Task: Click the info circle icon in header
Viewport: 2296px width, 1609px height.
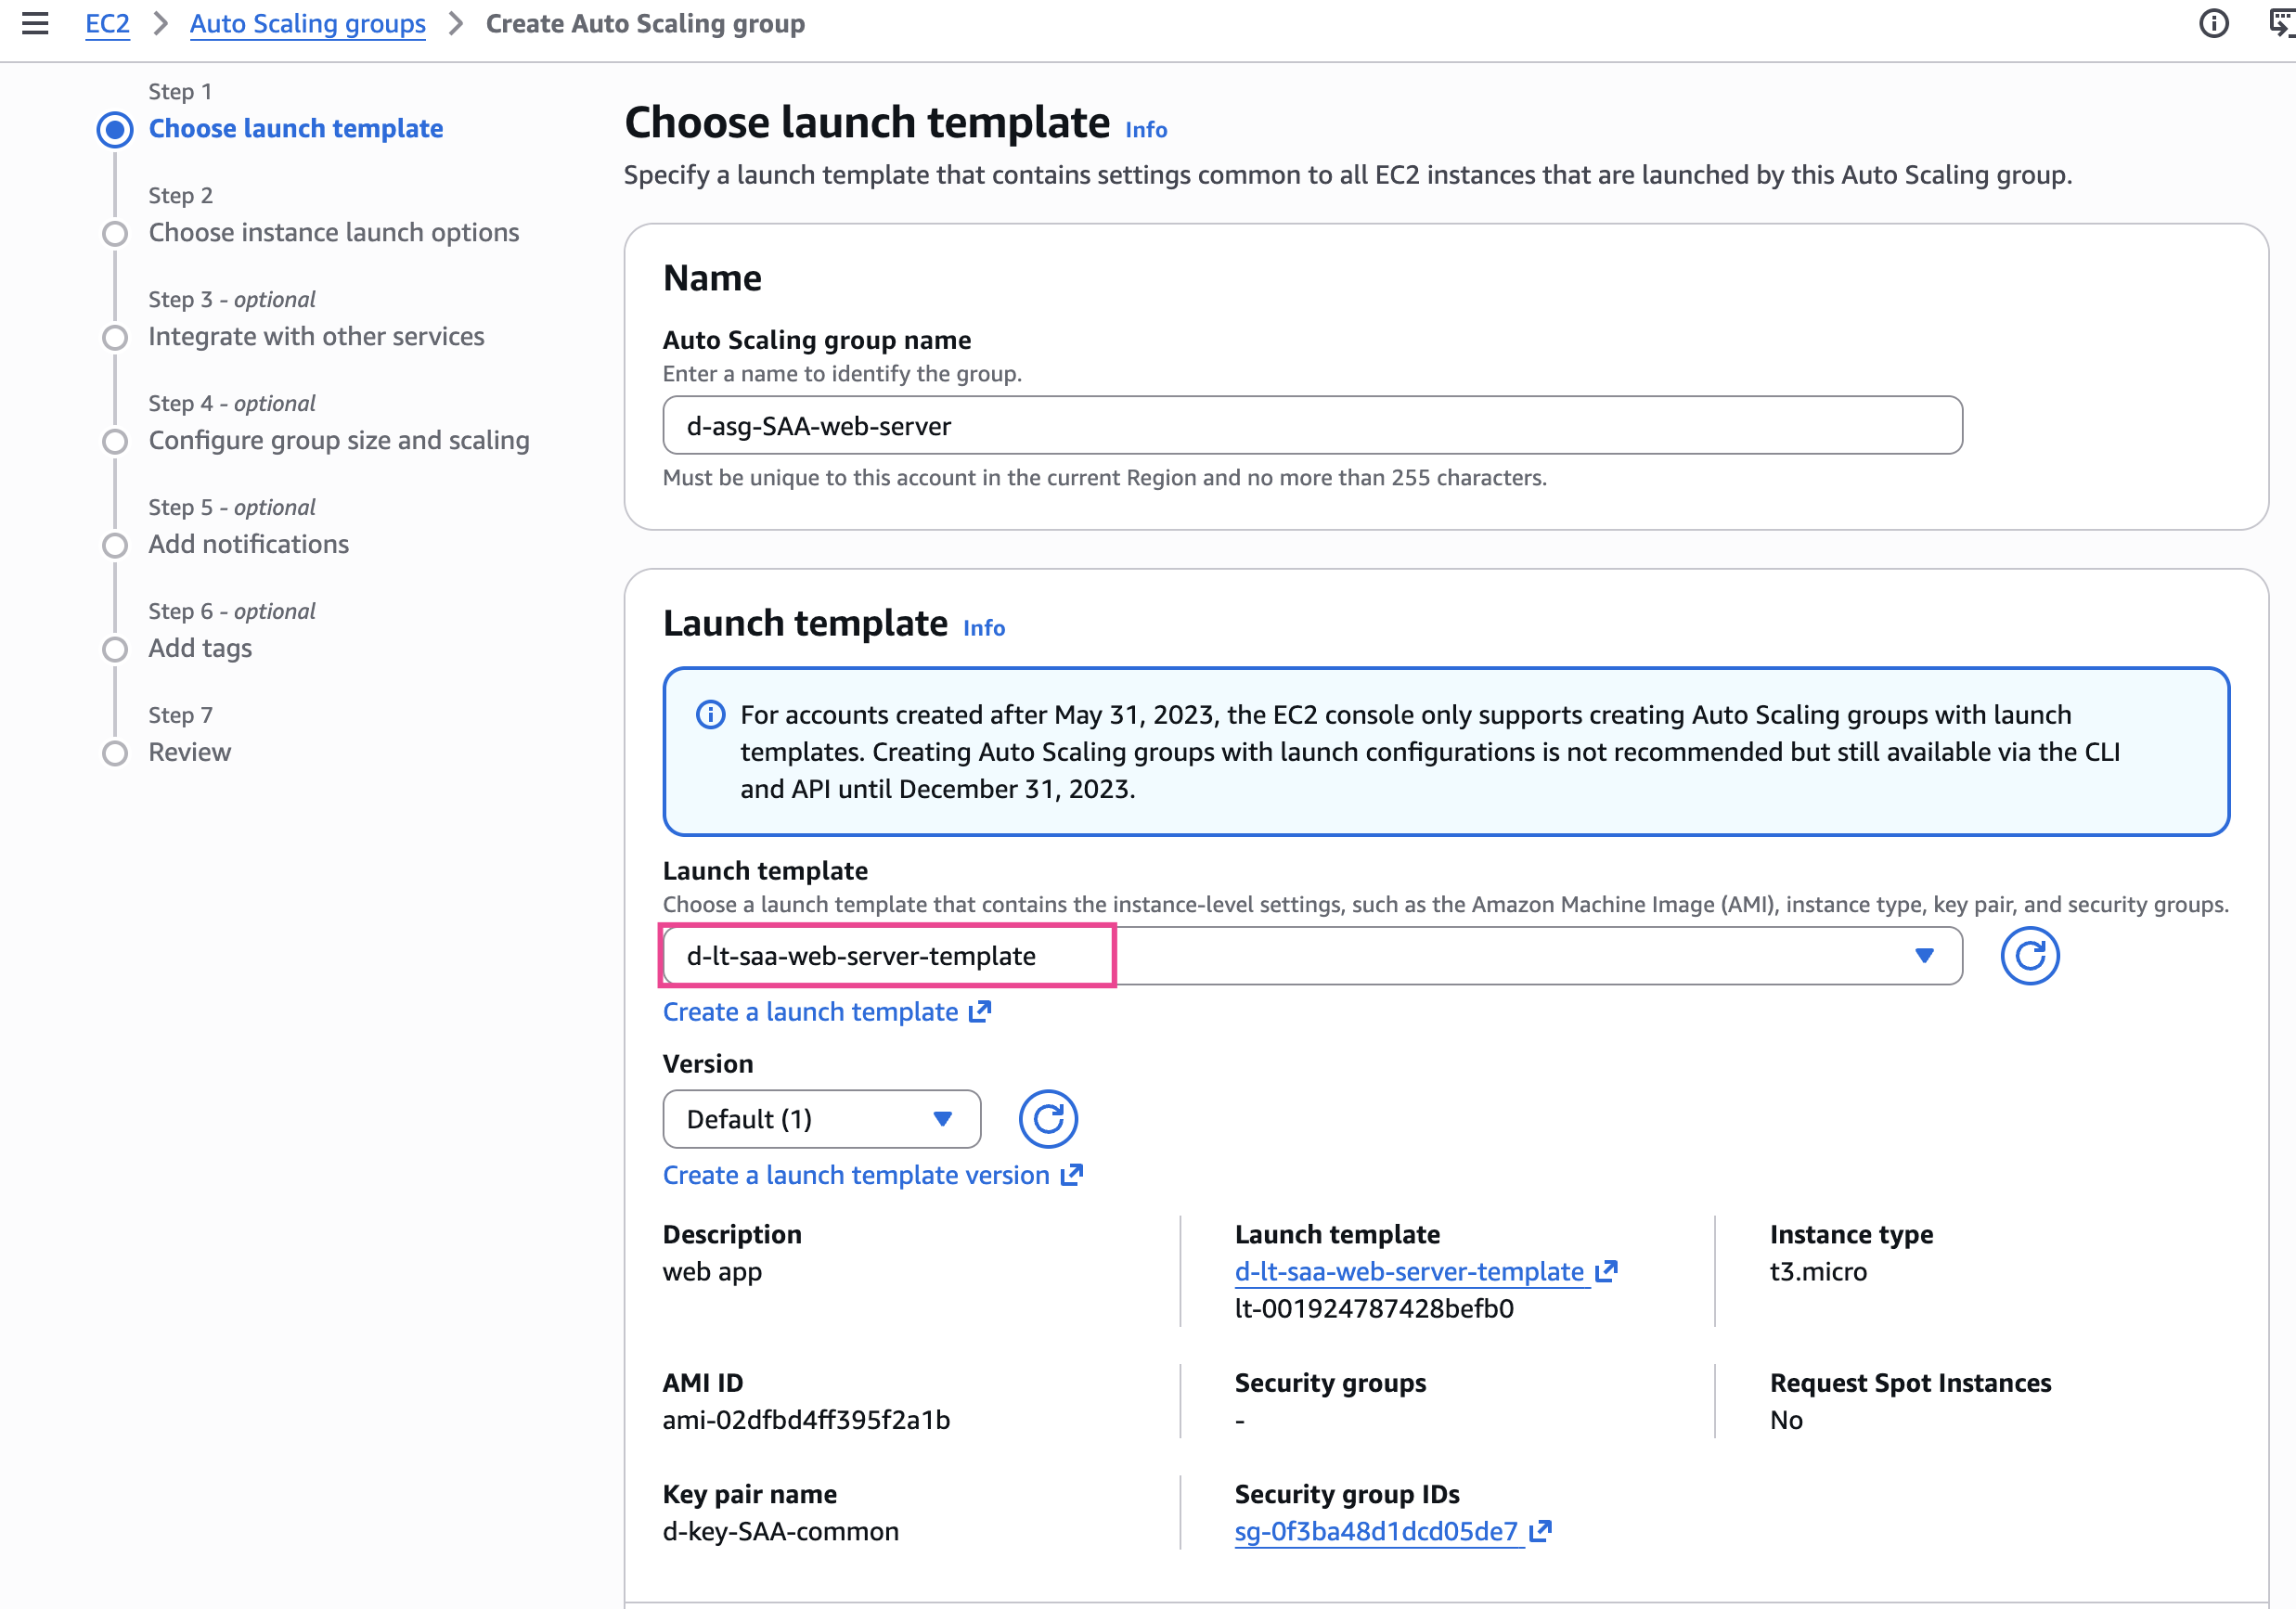Action: click(x=2213, y=23)
